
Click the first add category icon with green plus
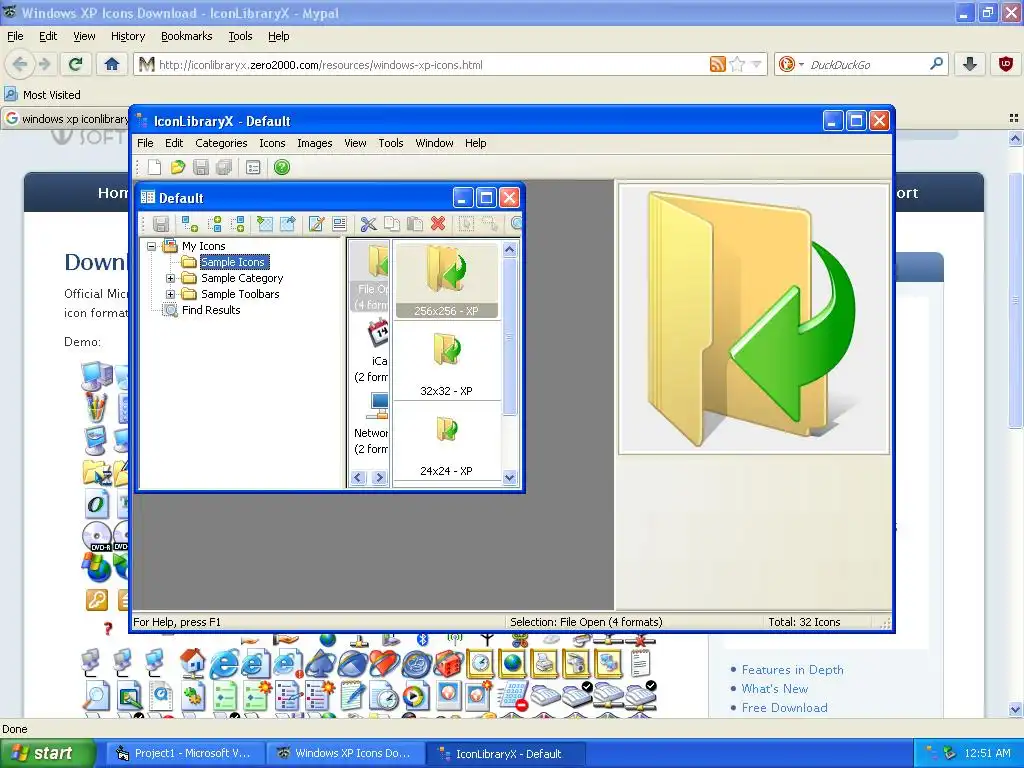(x=189, y=224)
